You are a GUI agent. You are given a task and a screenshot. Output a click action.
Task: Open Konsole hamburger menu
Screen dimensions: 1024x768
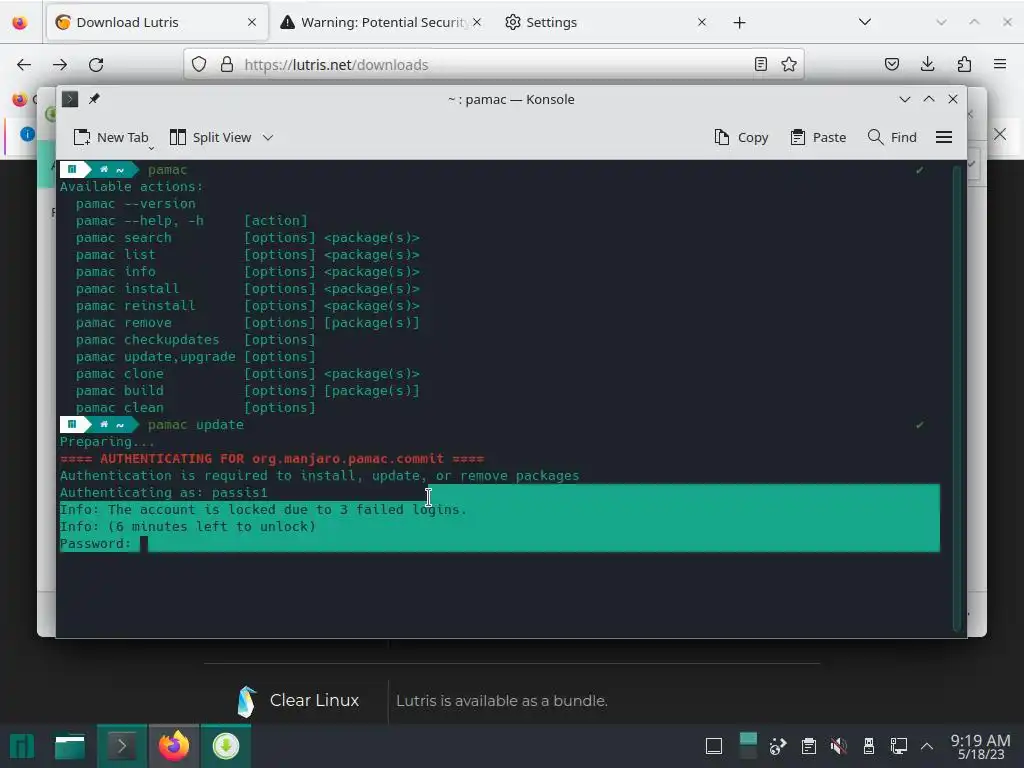coord(944,137)
